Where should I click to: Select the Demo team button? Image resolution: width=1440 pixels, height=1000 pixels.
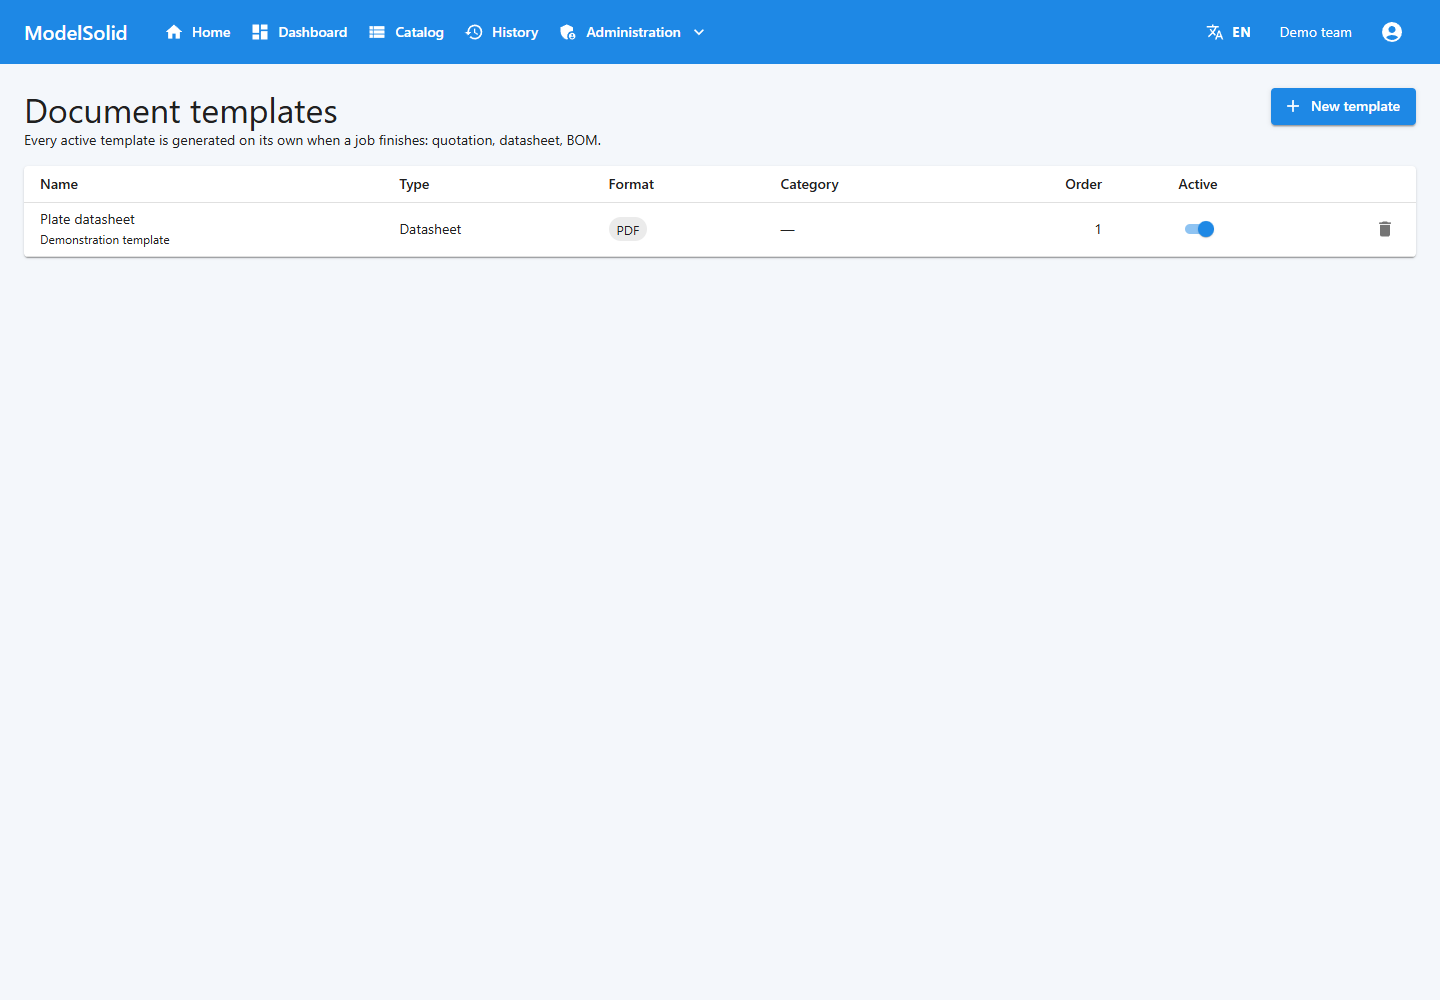(x=1316, y=32)
